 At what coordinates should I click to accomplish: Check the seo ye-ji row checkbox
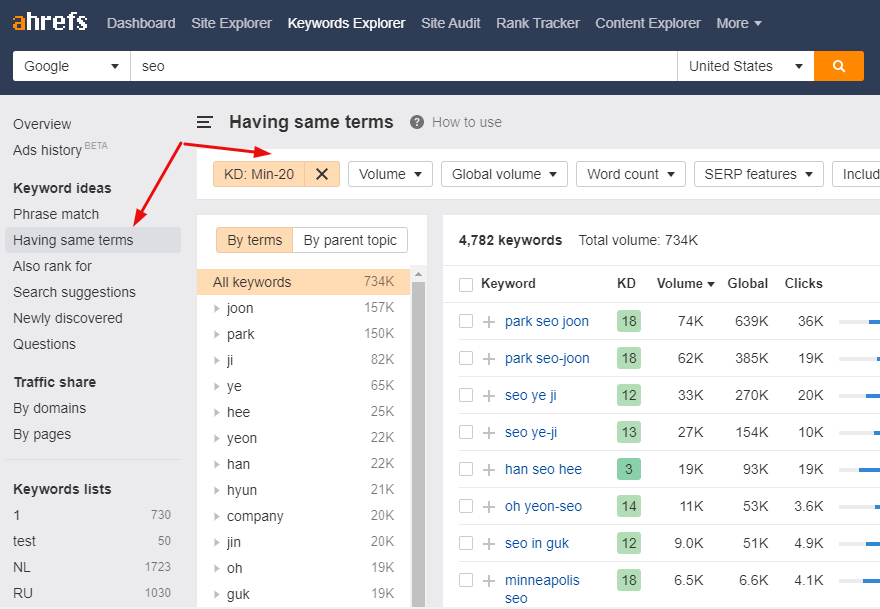[466, 432]
